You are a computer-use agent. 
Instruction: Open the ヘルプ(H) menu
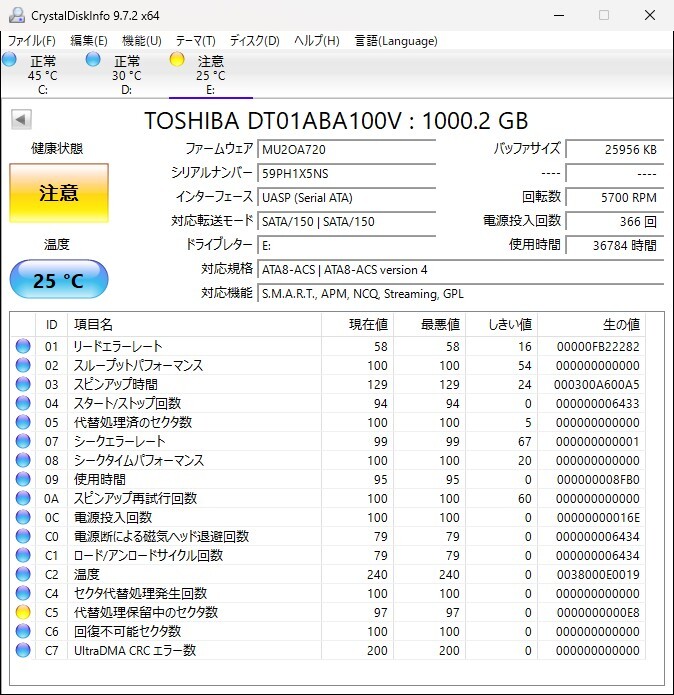[x=317, y=41]
